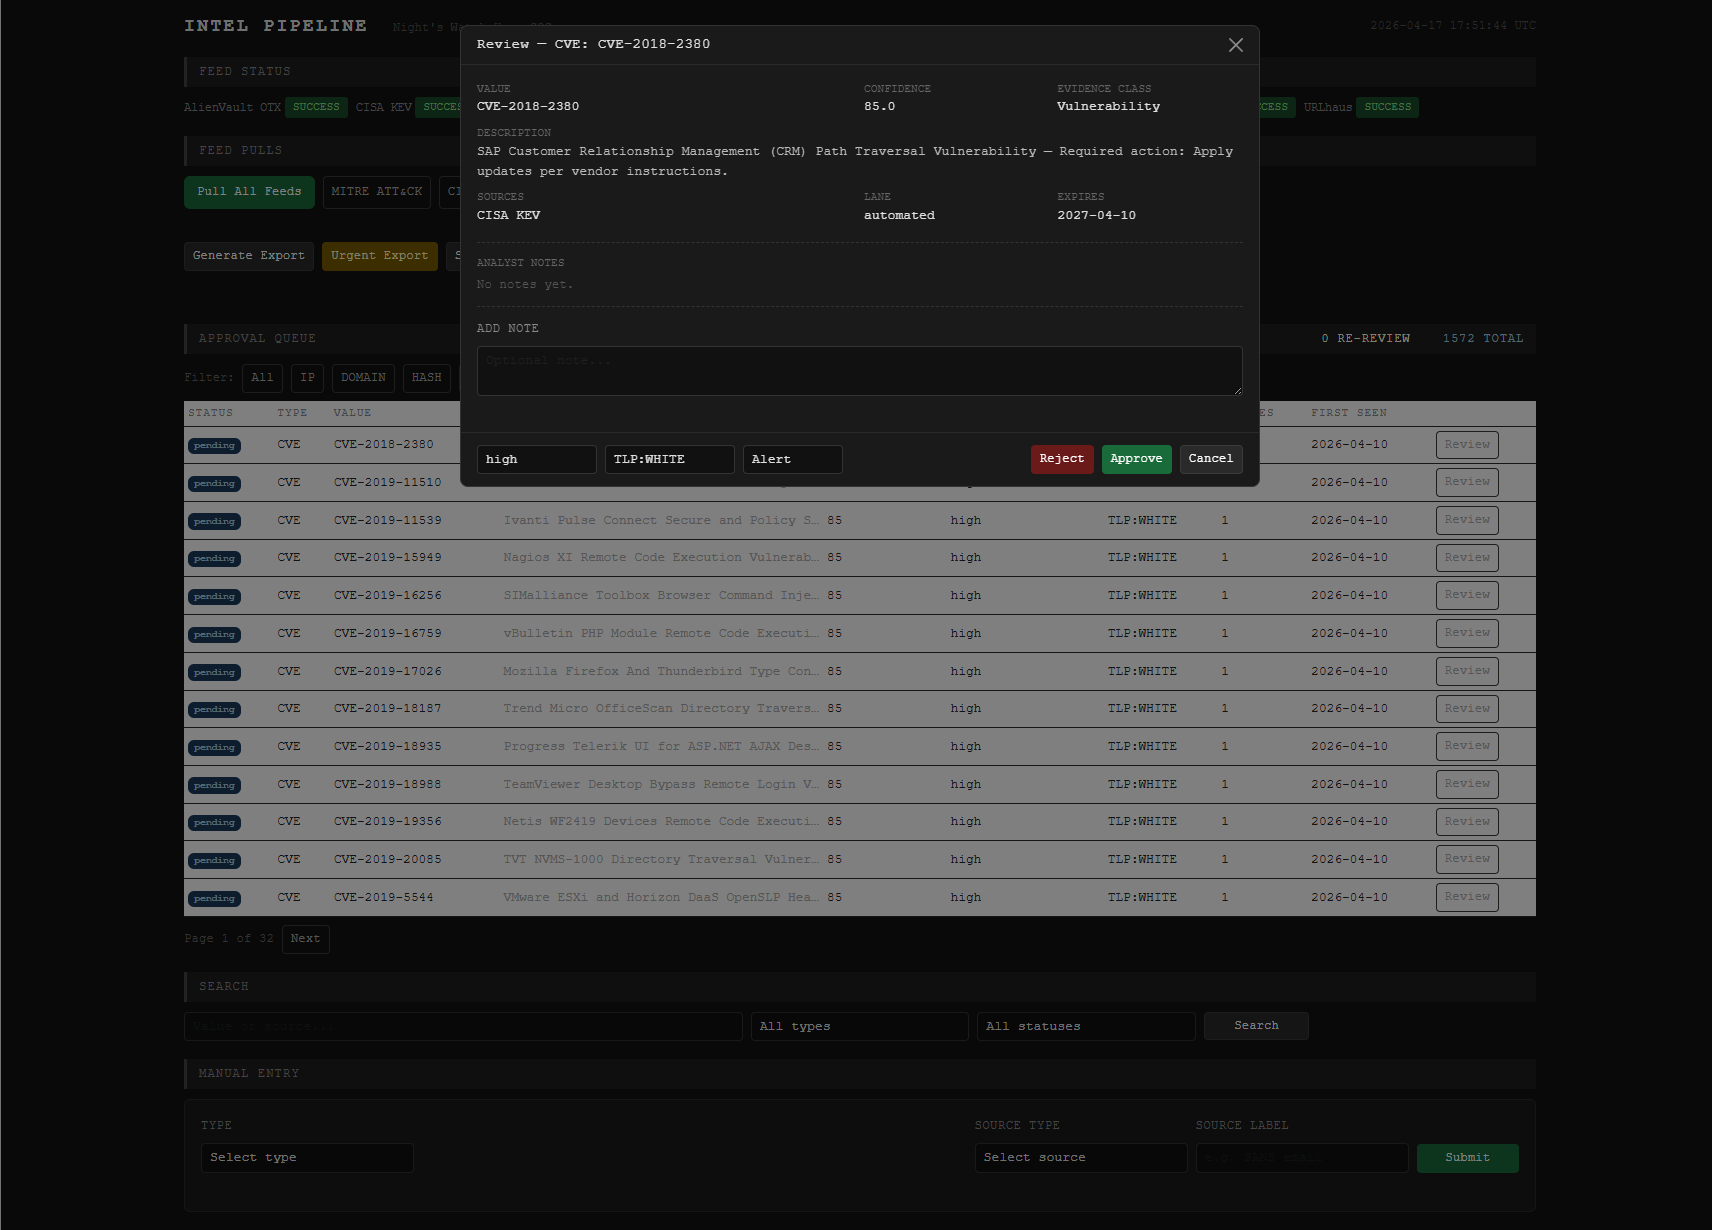
Task: Filter approval queue by DOMAIN
Action: [363, 378]
